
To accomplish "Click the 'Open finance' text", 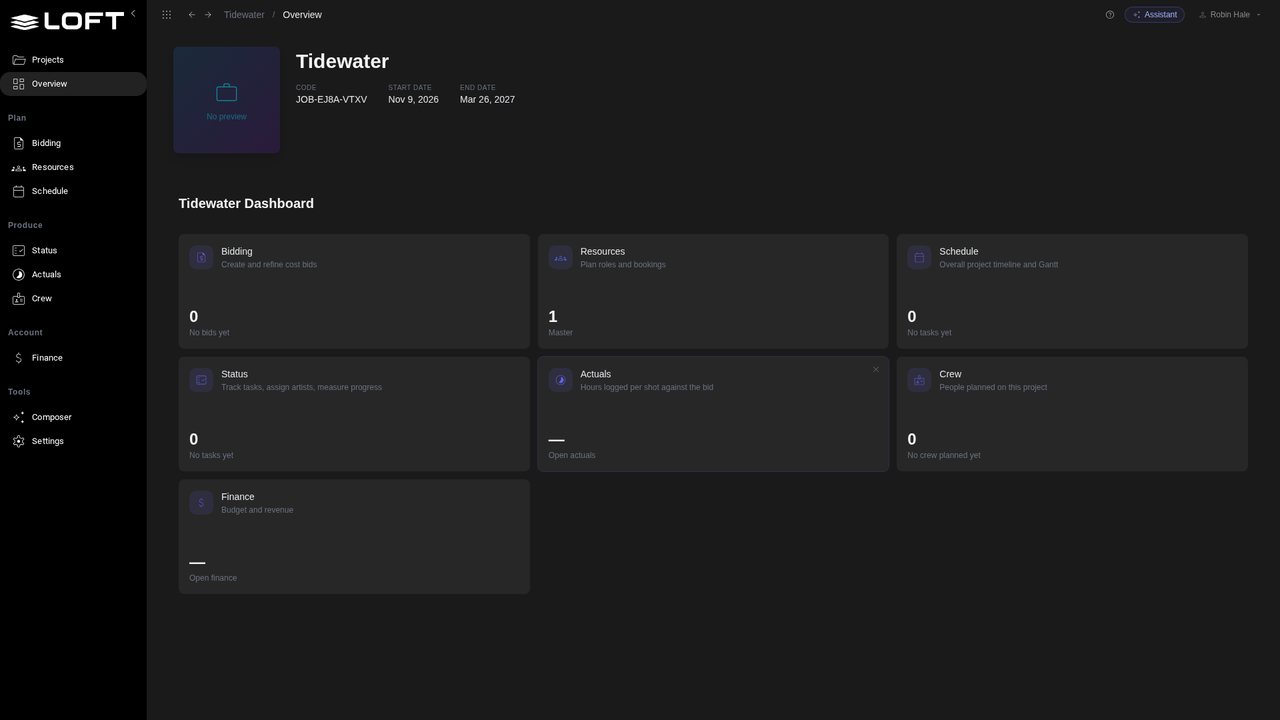I will pos(213,579).
